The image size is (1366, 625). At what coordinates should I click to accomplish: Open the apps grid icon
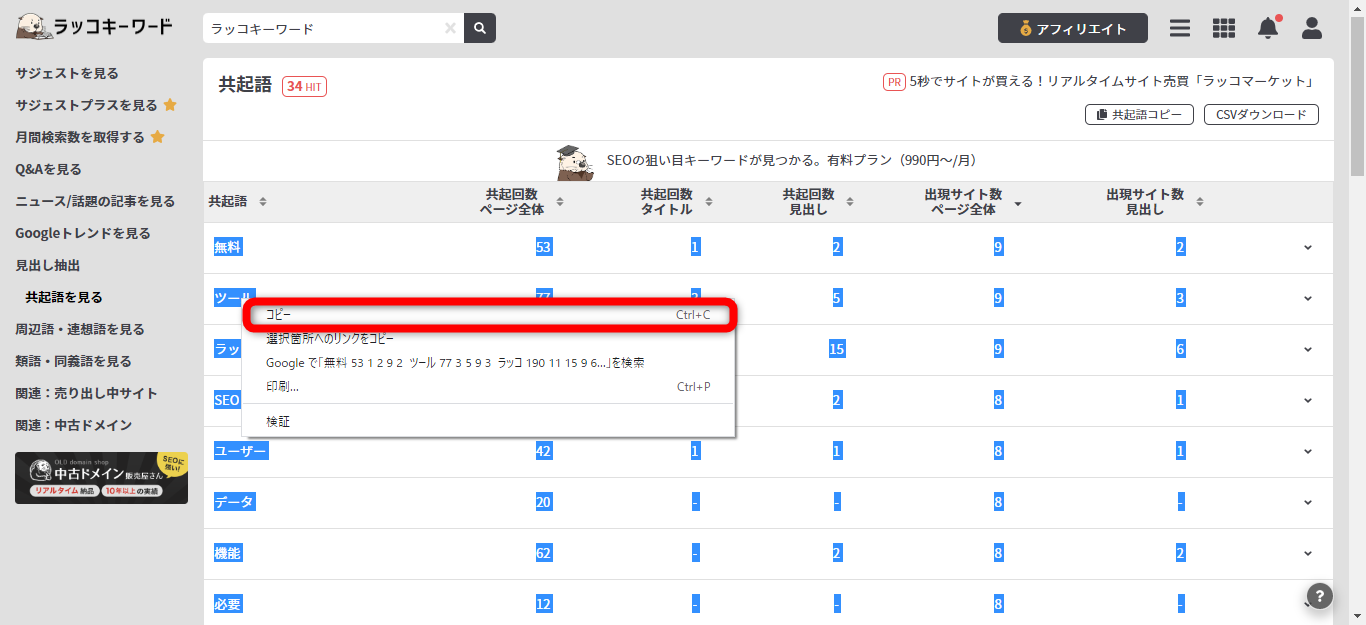coord(1224,28)
